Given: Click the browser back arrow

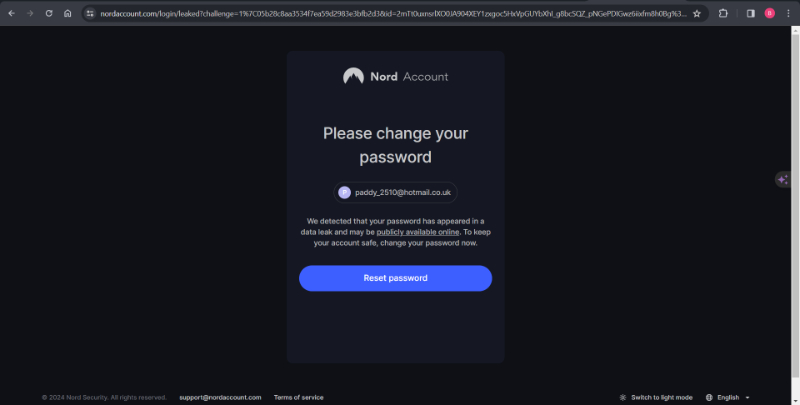Looking at the screenshot, I should (11, 13).
